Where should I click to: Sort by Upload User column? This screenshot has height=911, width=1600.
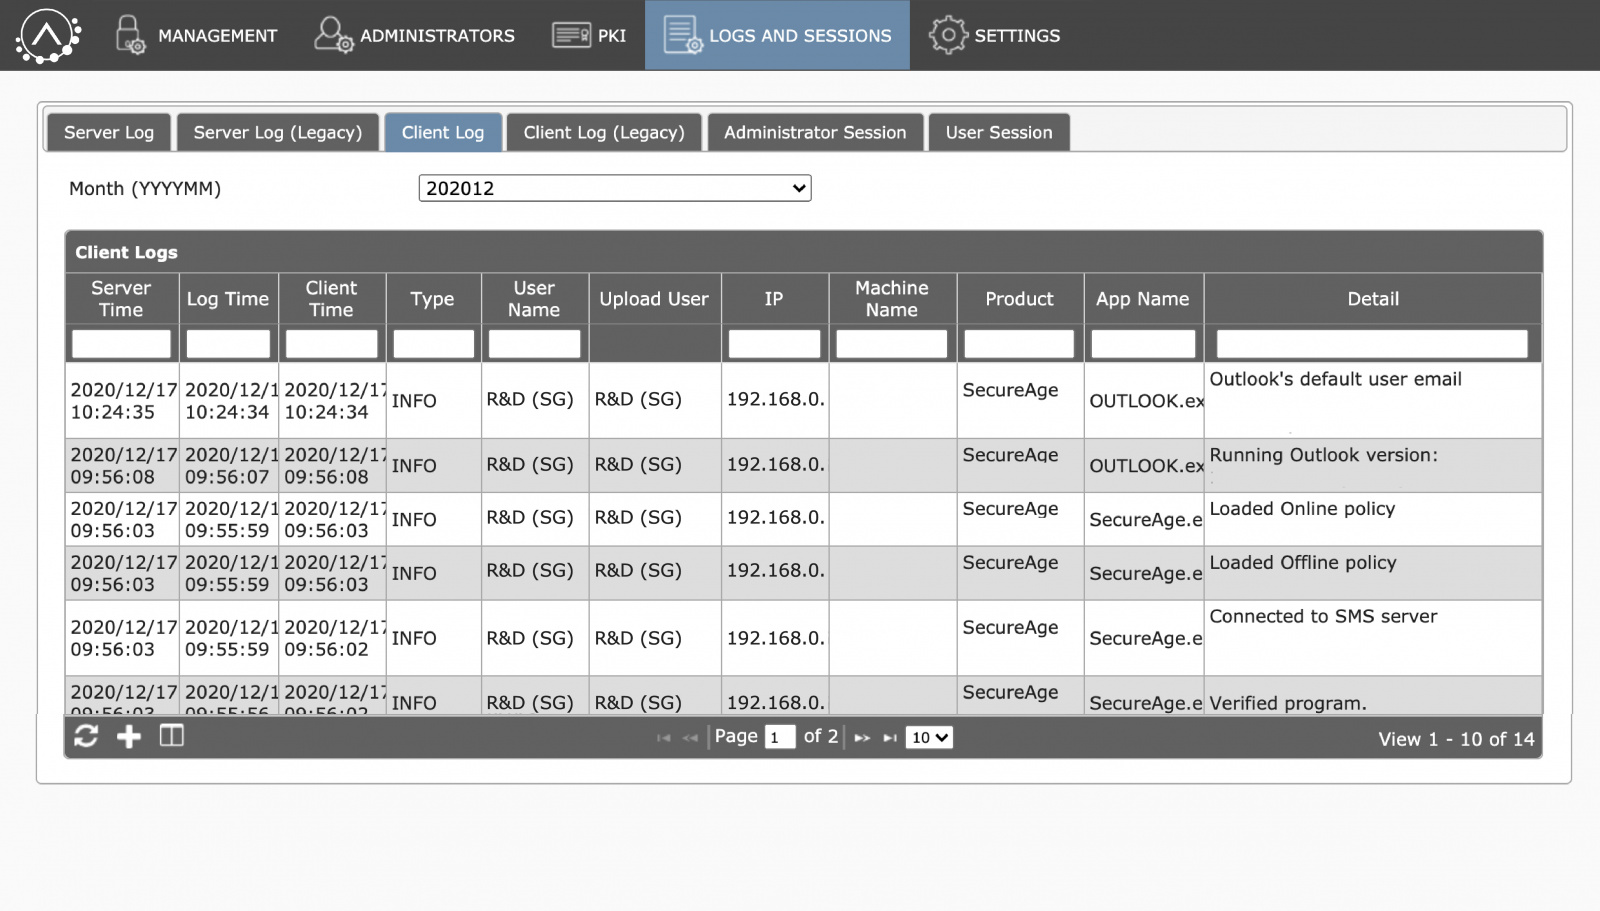(x=654, y=298)
